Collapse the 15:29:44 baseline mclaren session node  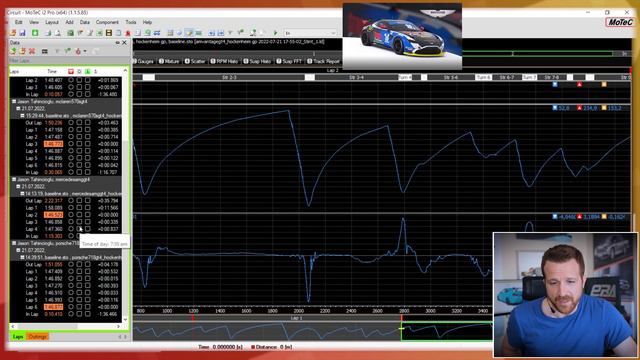(x=22, y=116)
